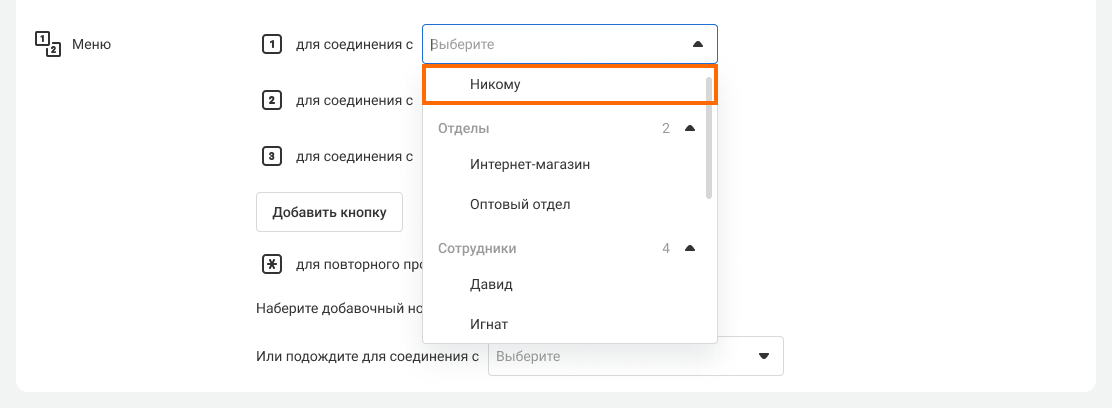Choose Интернет-магазин from the list
The image size is (1112, 408).
tap(530, 164)
